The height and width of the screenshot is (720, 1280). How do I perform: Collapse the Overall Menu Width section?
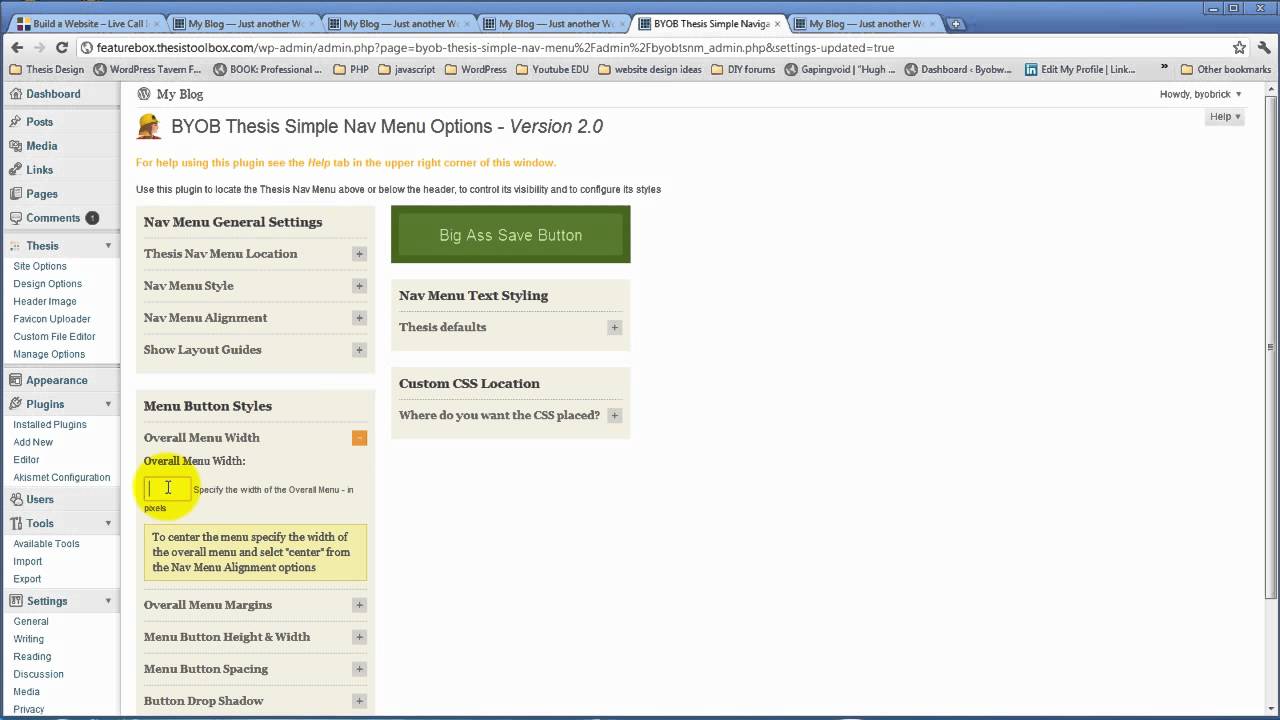pos(359,438)
